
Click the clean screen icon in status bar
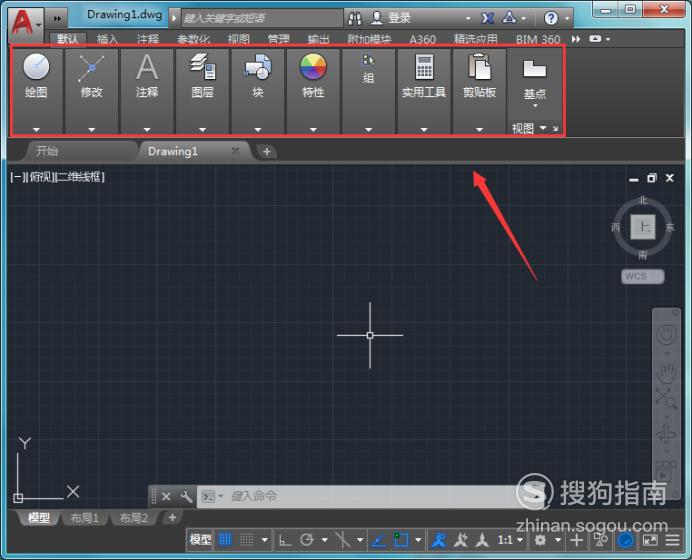[x=650, y=540]
